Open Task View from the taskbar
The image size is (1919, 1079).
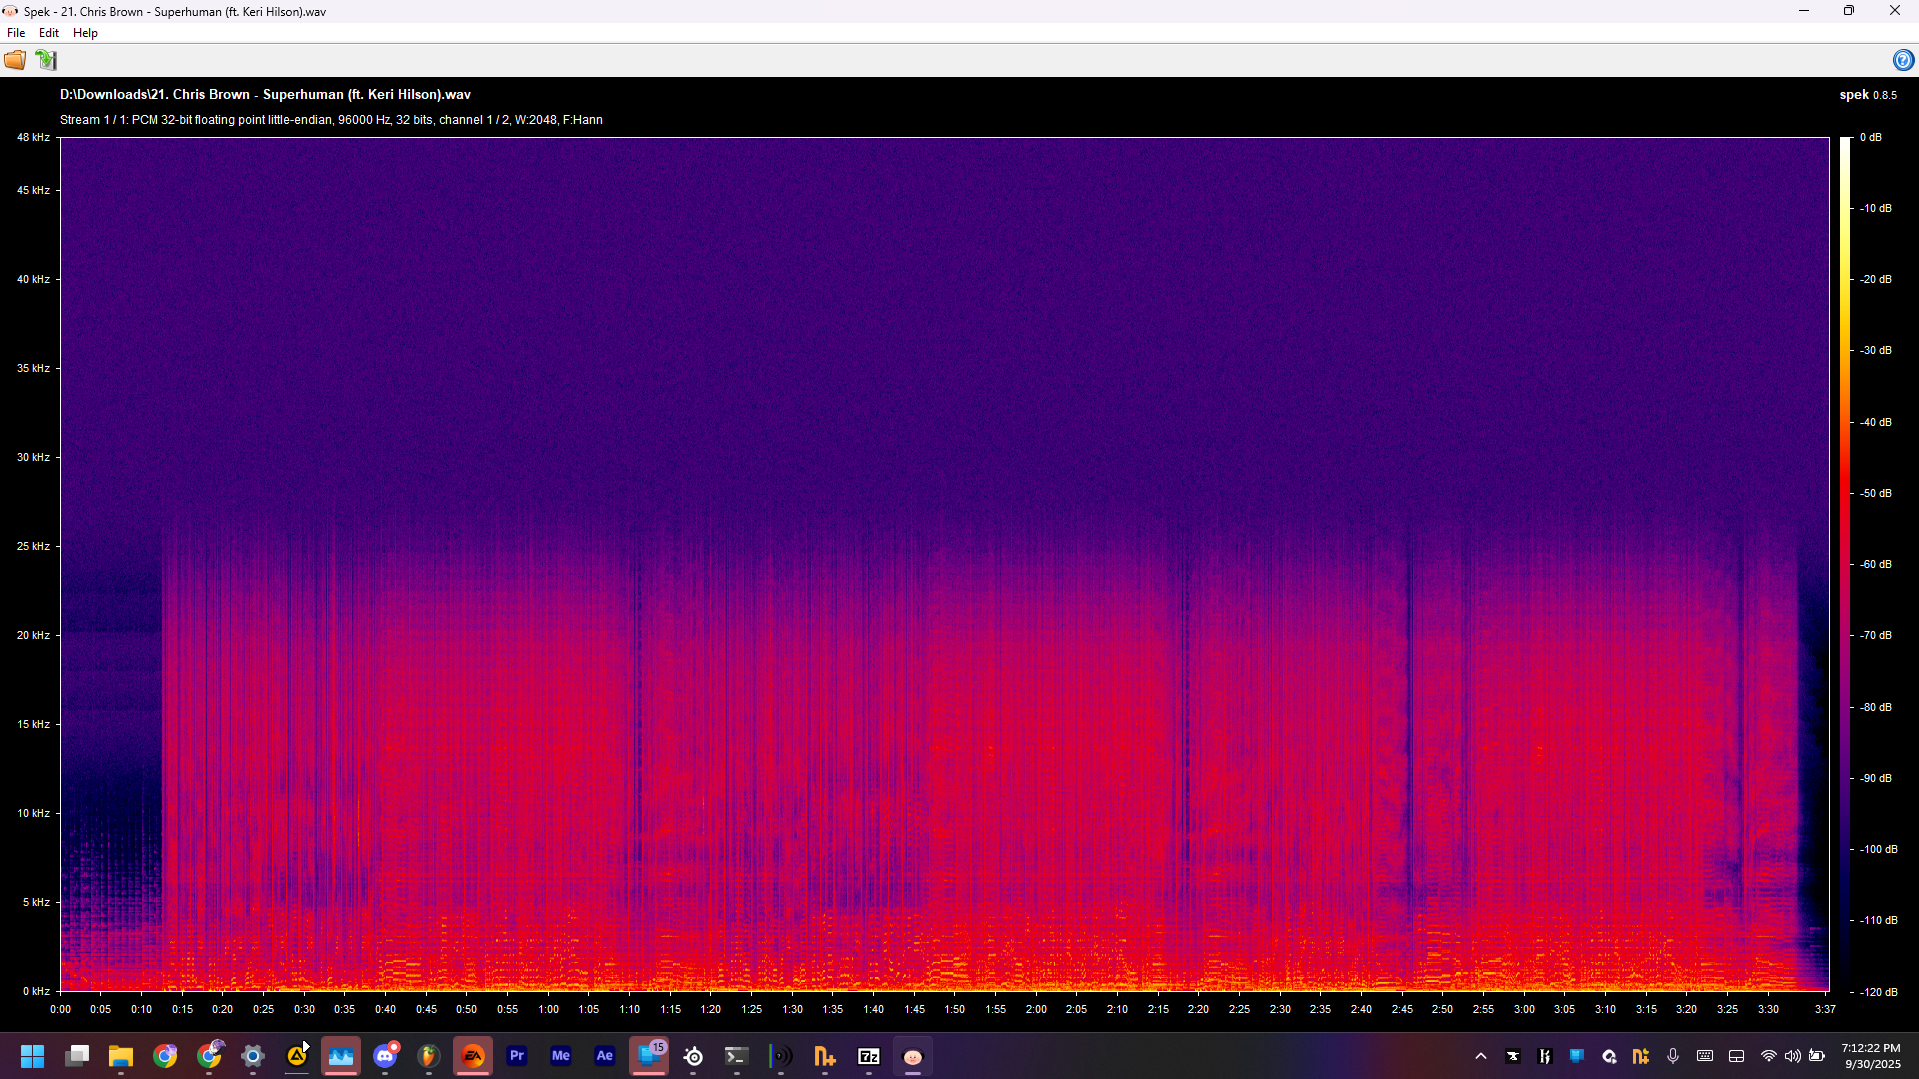tap(77, 1056)
